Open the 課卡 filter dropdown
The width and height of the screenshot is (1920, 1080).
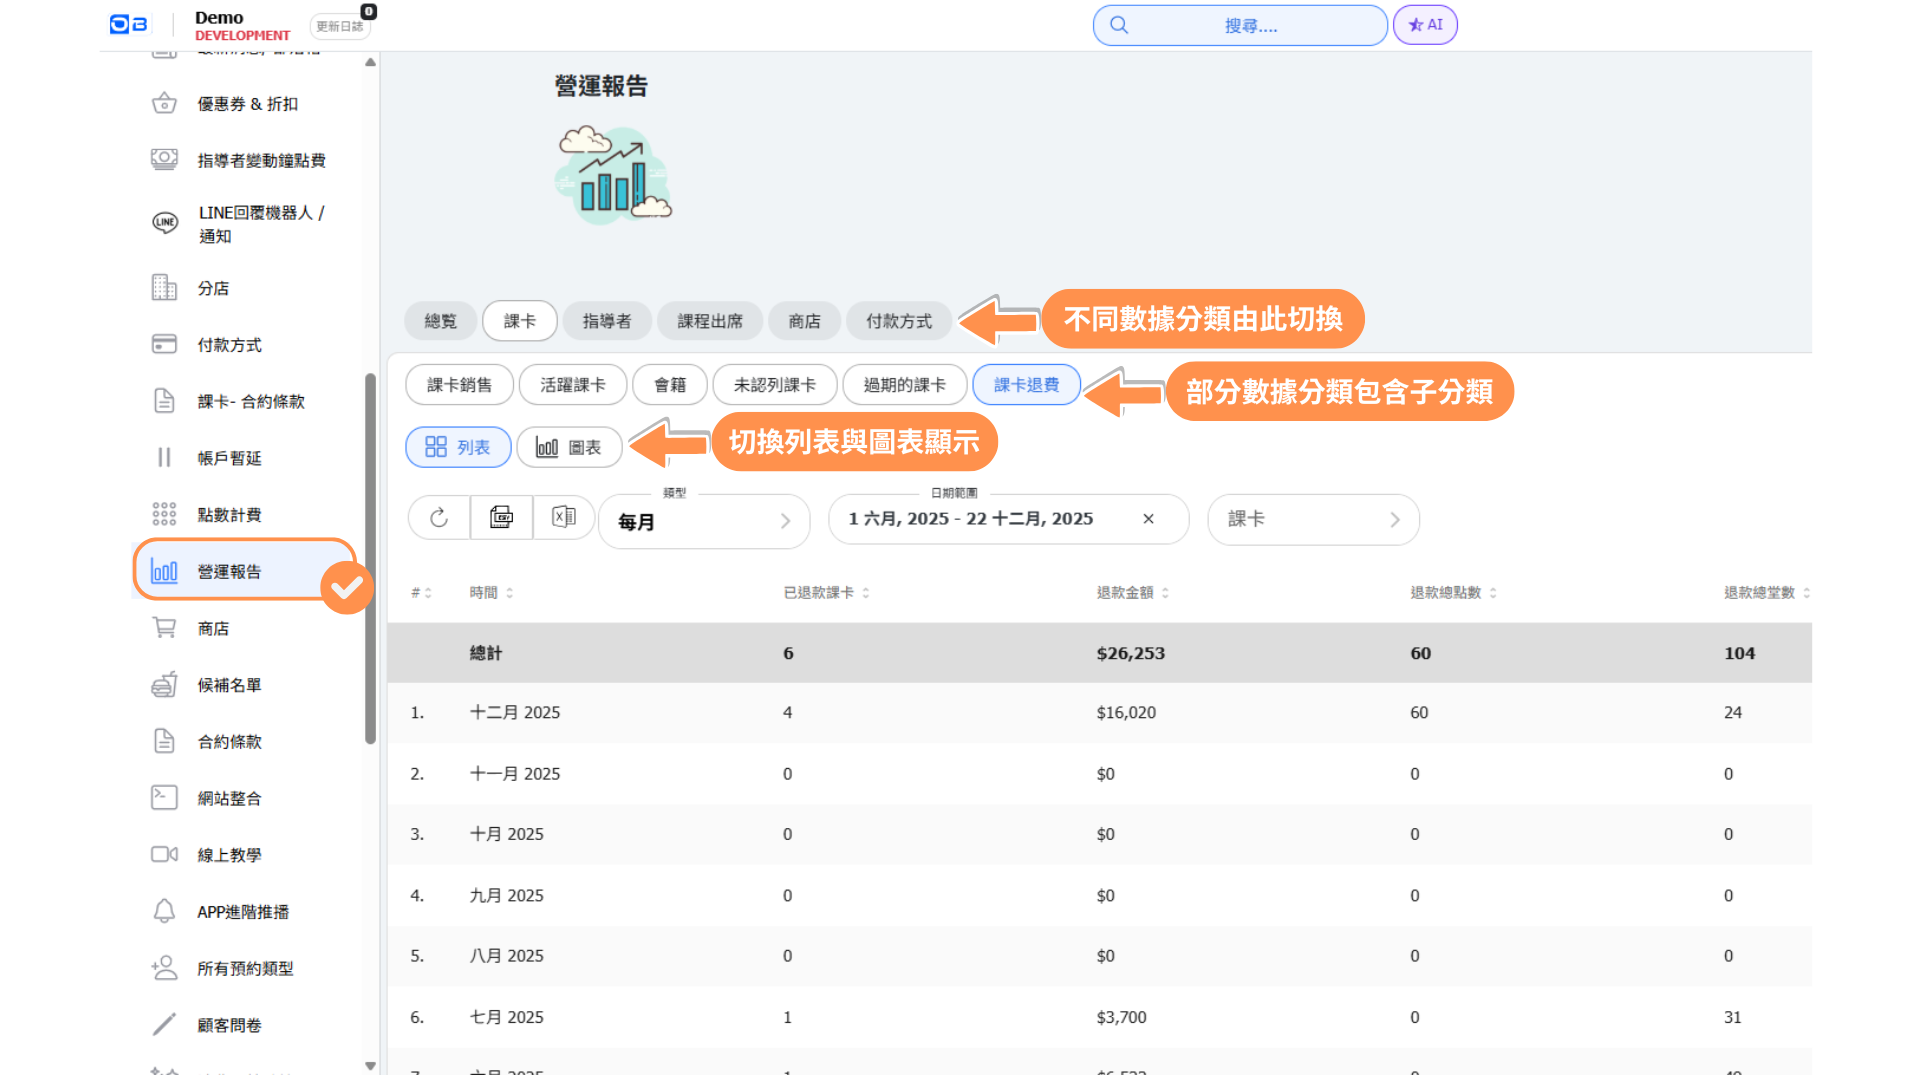point(1313,519)
